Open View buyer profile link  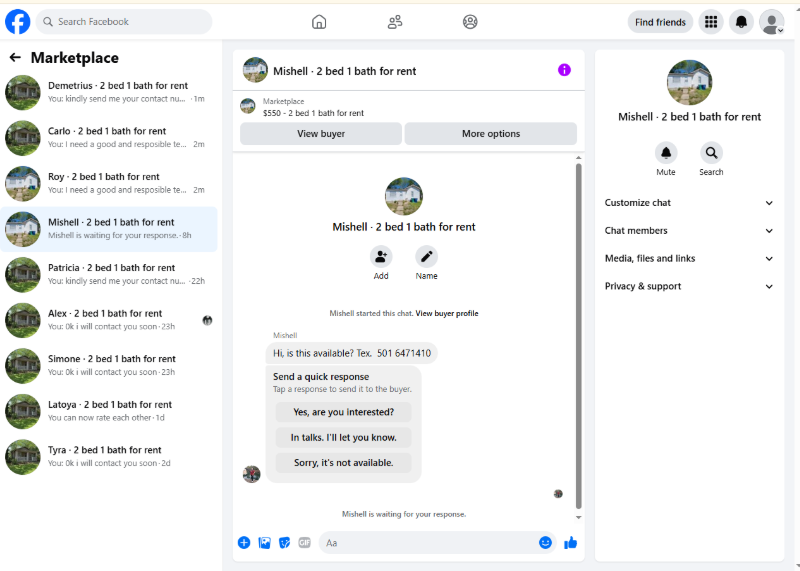pyautogui.click(x=447, y=313)
